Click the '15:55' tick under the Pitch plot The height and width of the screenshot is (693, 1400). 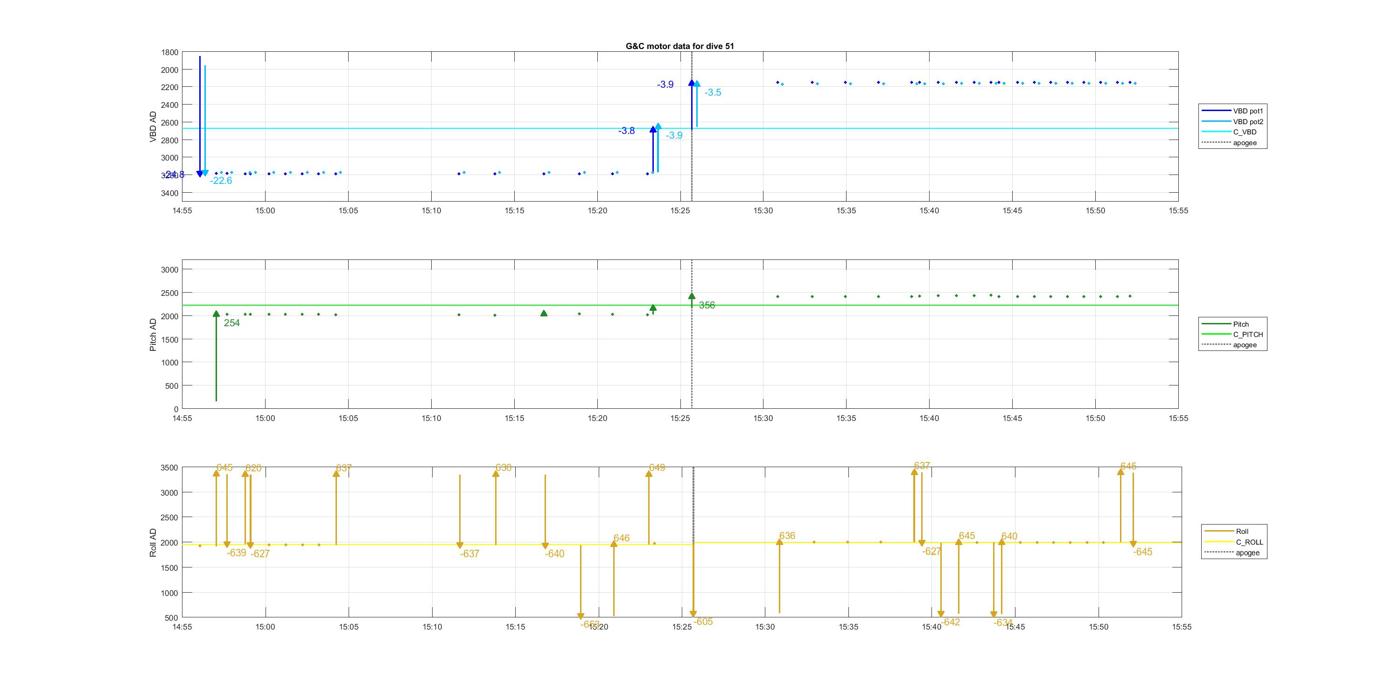point(1179,420)
